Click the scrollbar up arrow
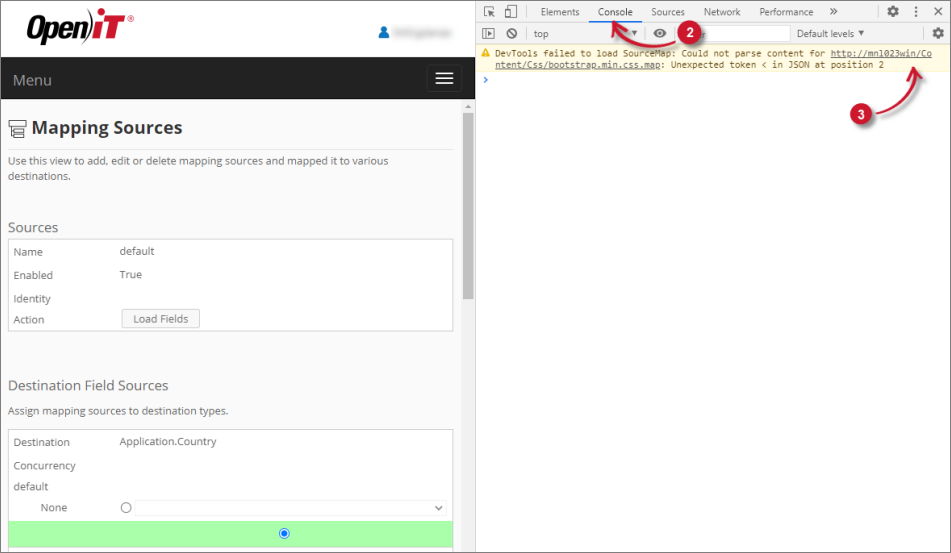The image size is (951, 553). point(468,107)
